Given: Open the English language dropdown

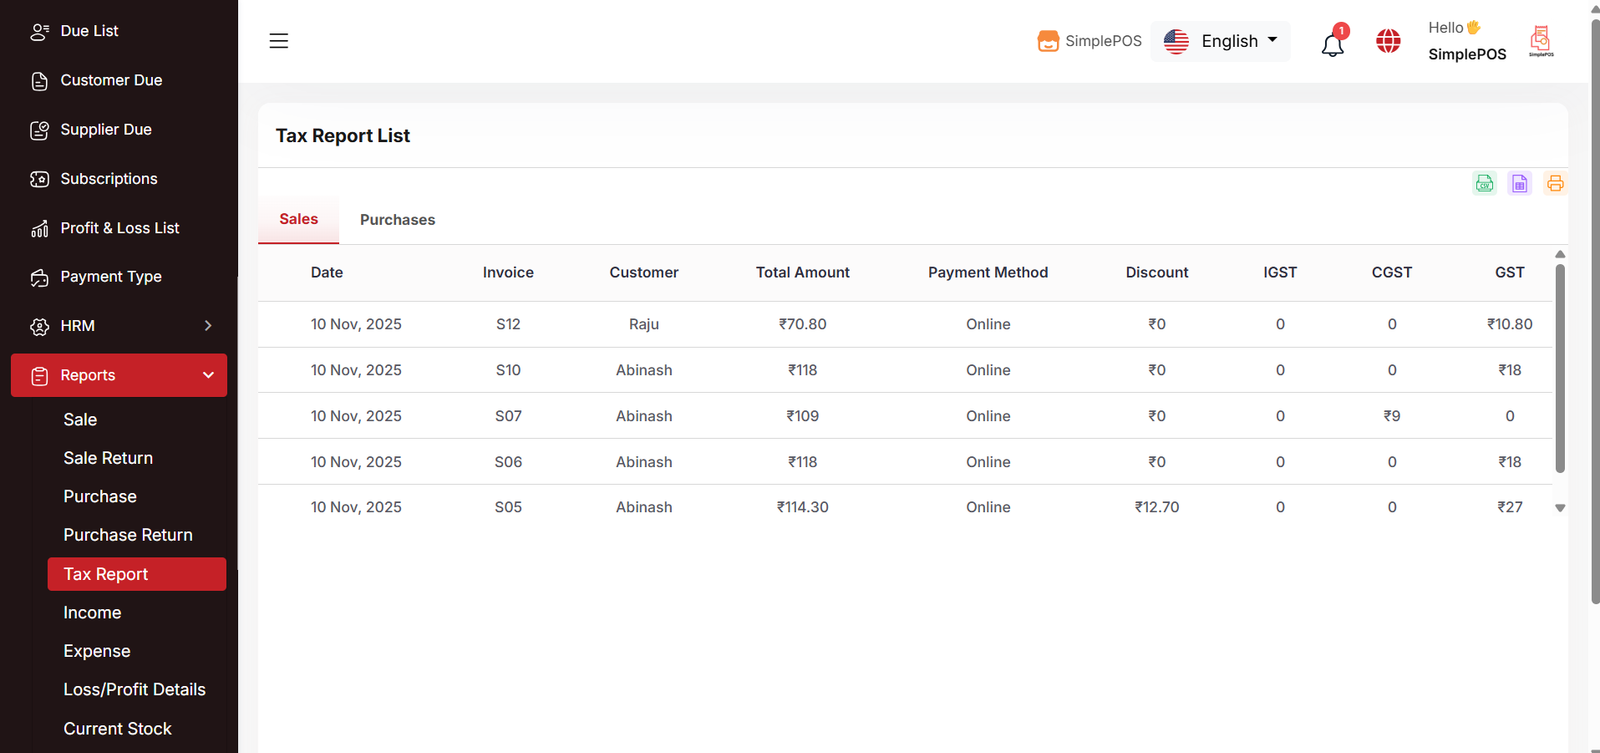Looking at the screenshot, I should 1220,41.
